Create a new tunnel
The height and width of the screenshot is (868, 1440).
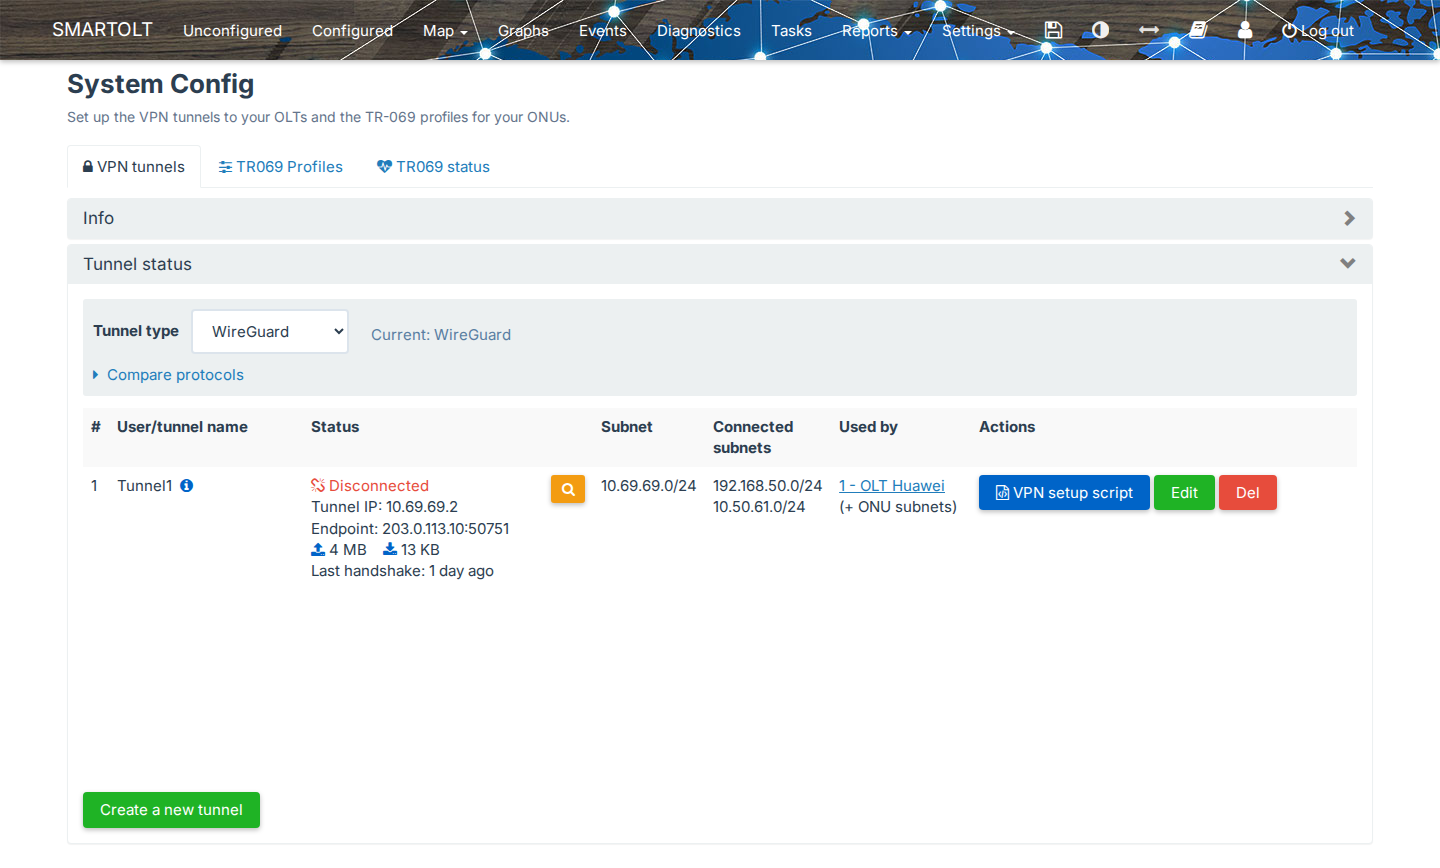171,810
